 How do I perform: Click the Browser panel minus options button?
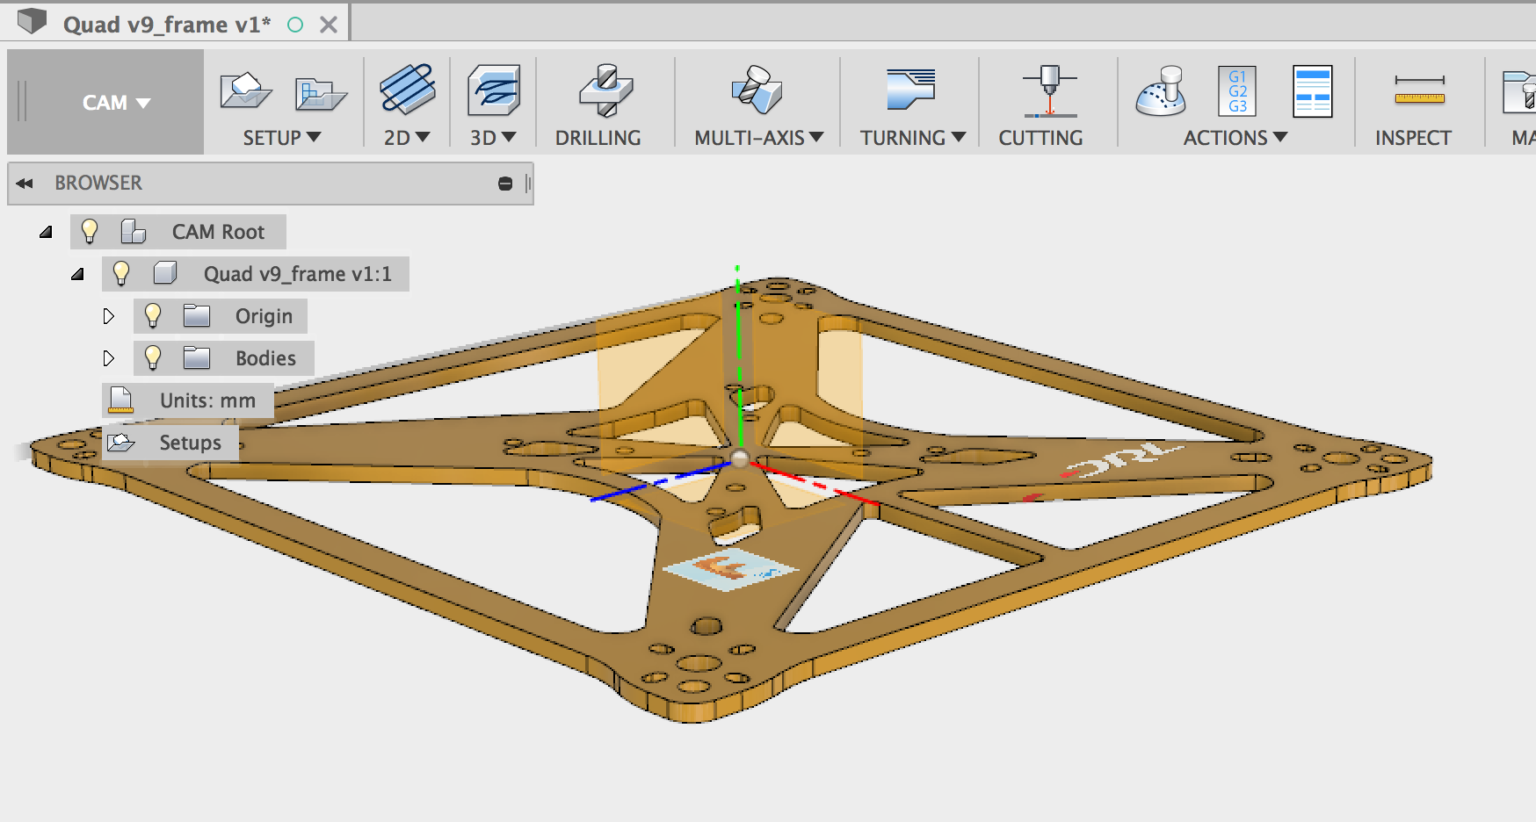[505, 183]
